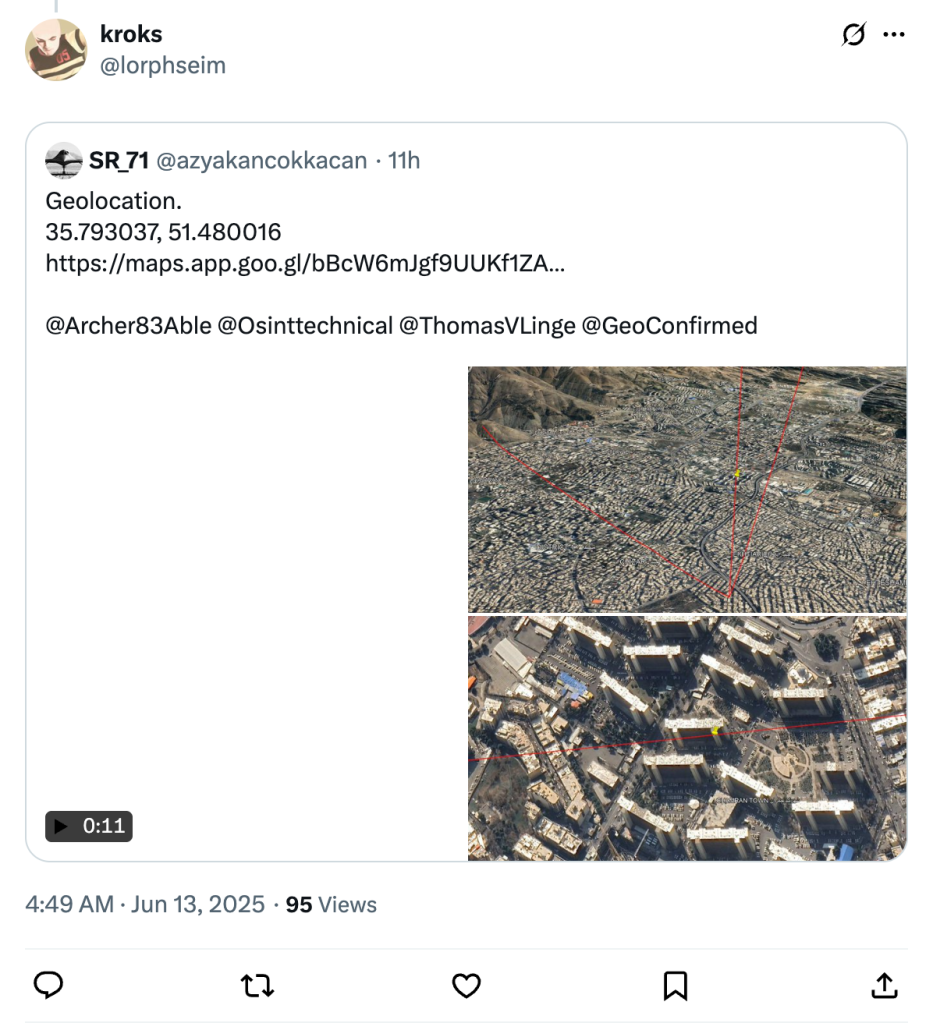Click the reply speech bubble icon

[x=48, y=986]
